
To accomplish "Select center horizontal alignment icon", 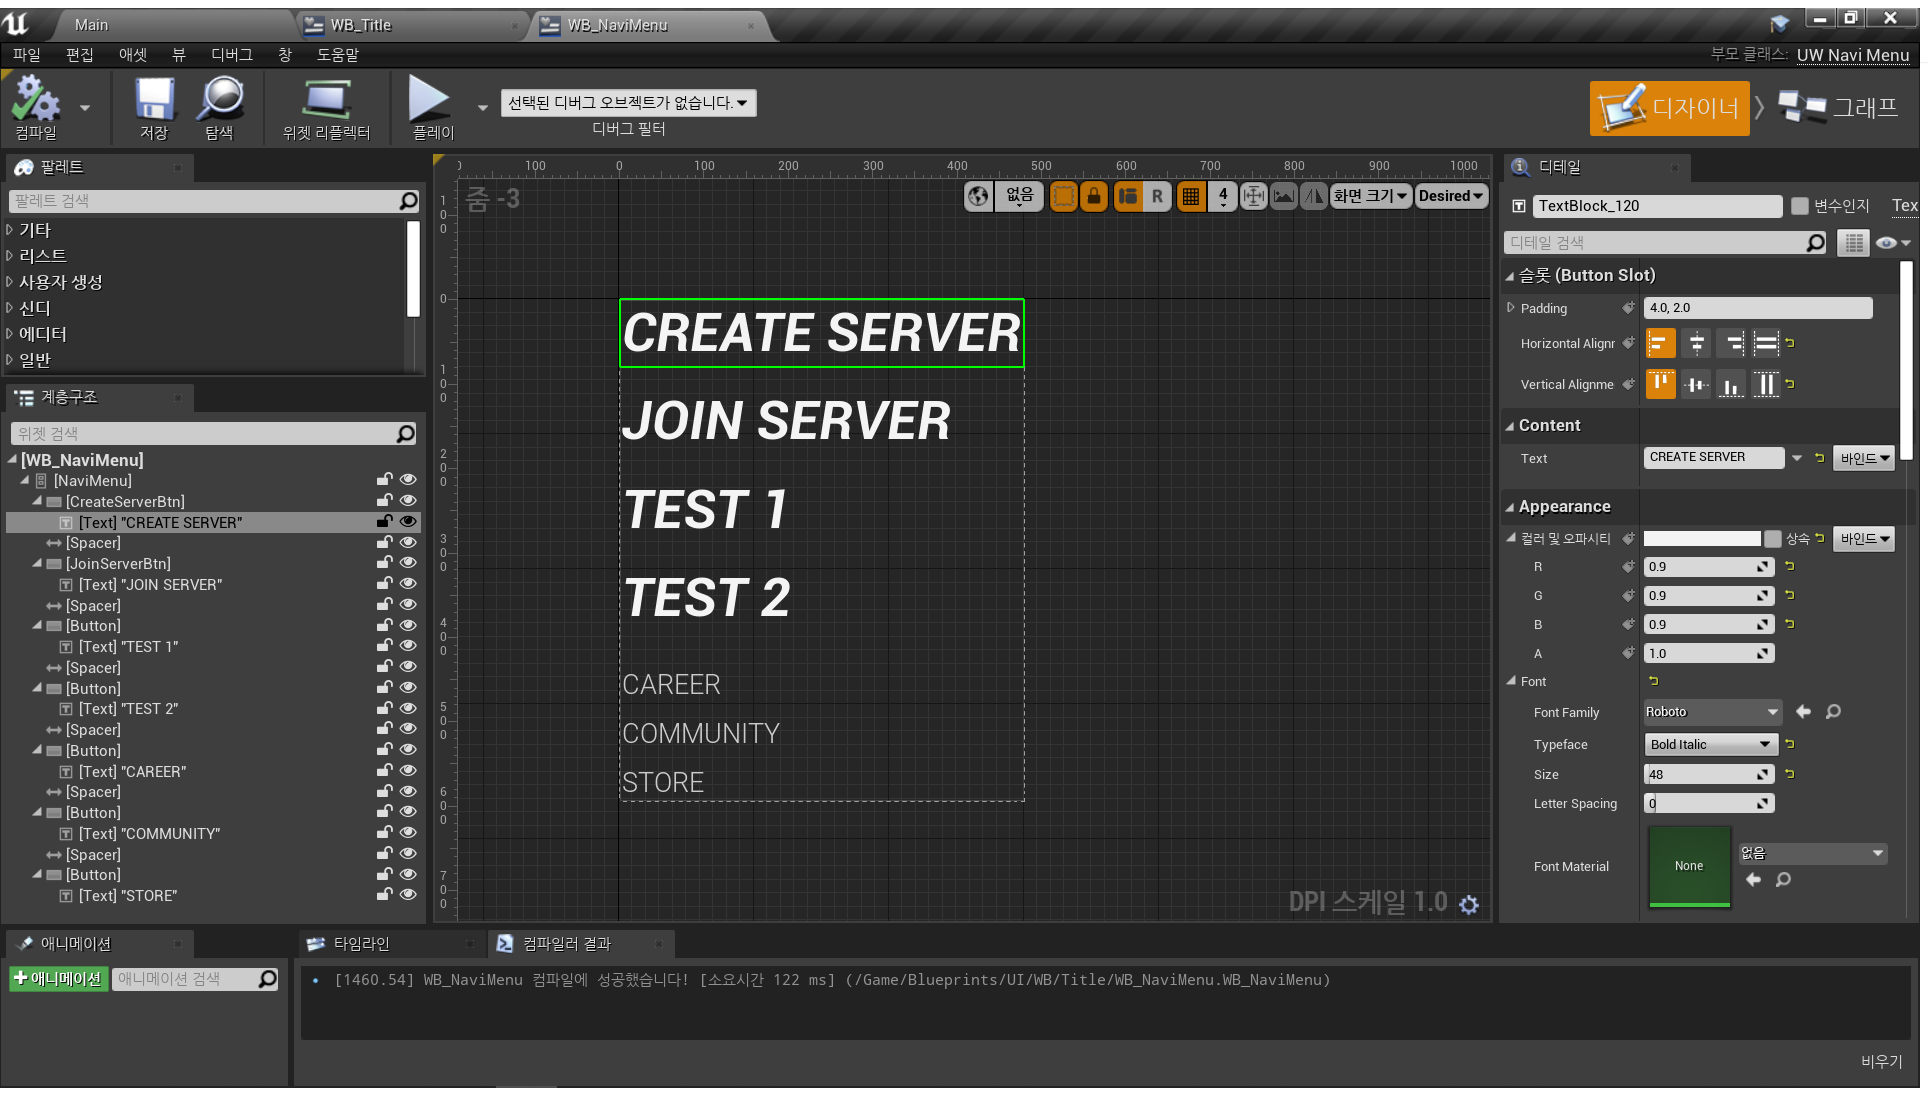I will pos(1697,343).
